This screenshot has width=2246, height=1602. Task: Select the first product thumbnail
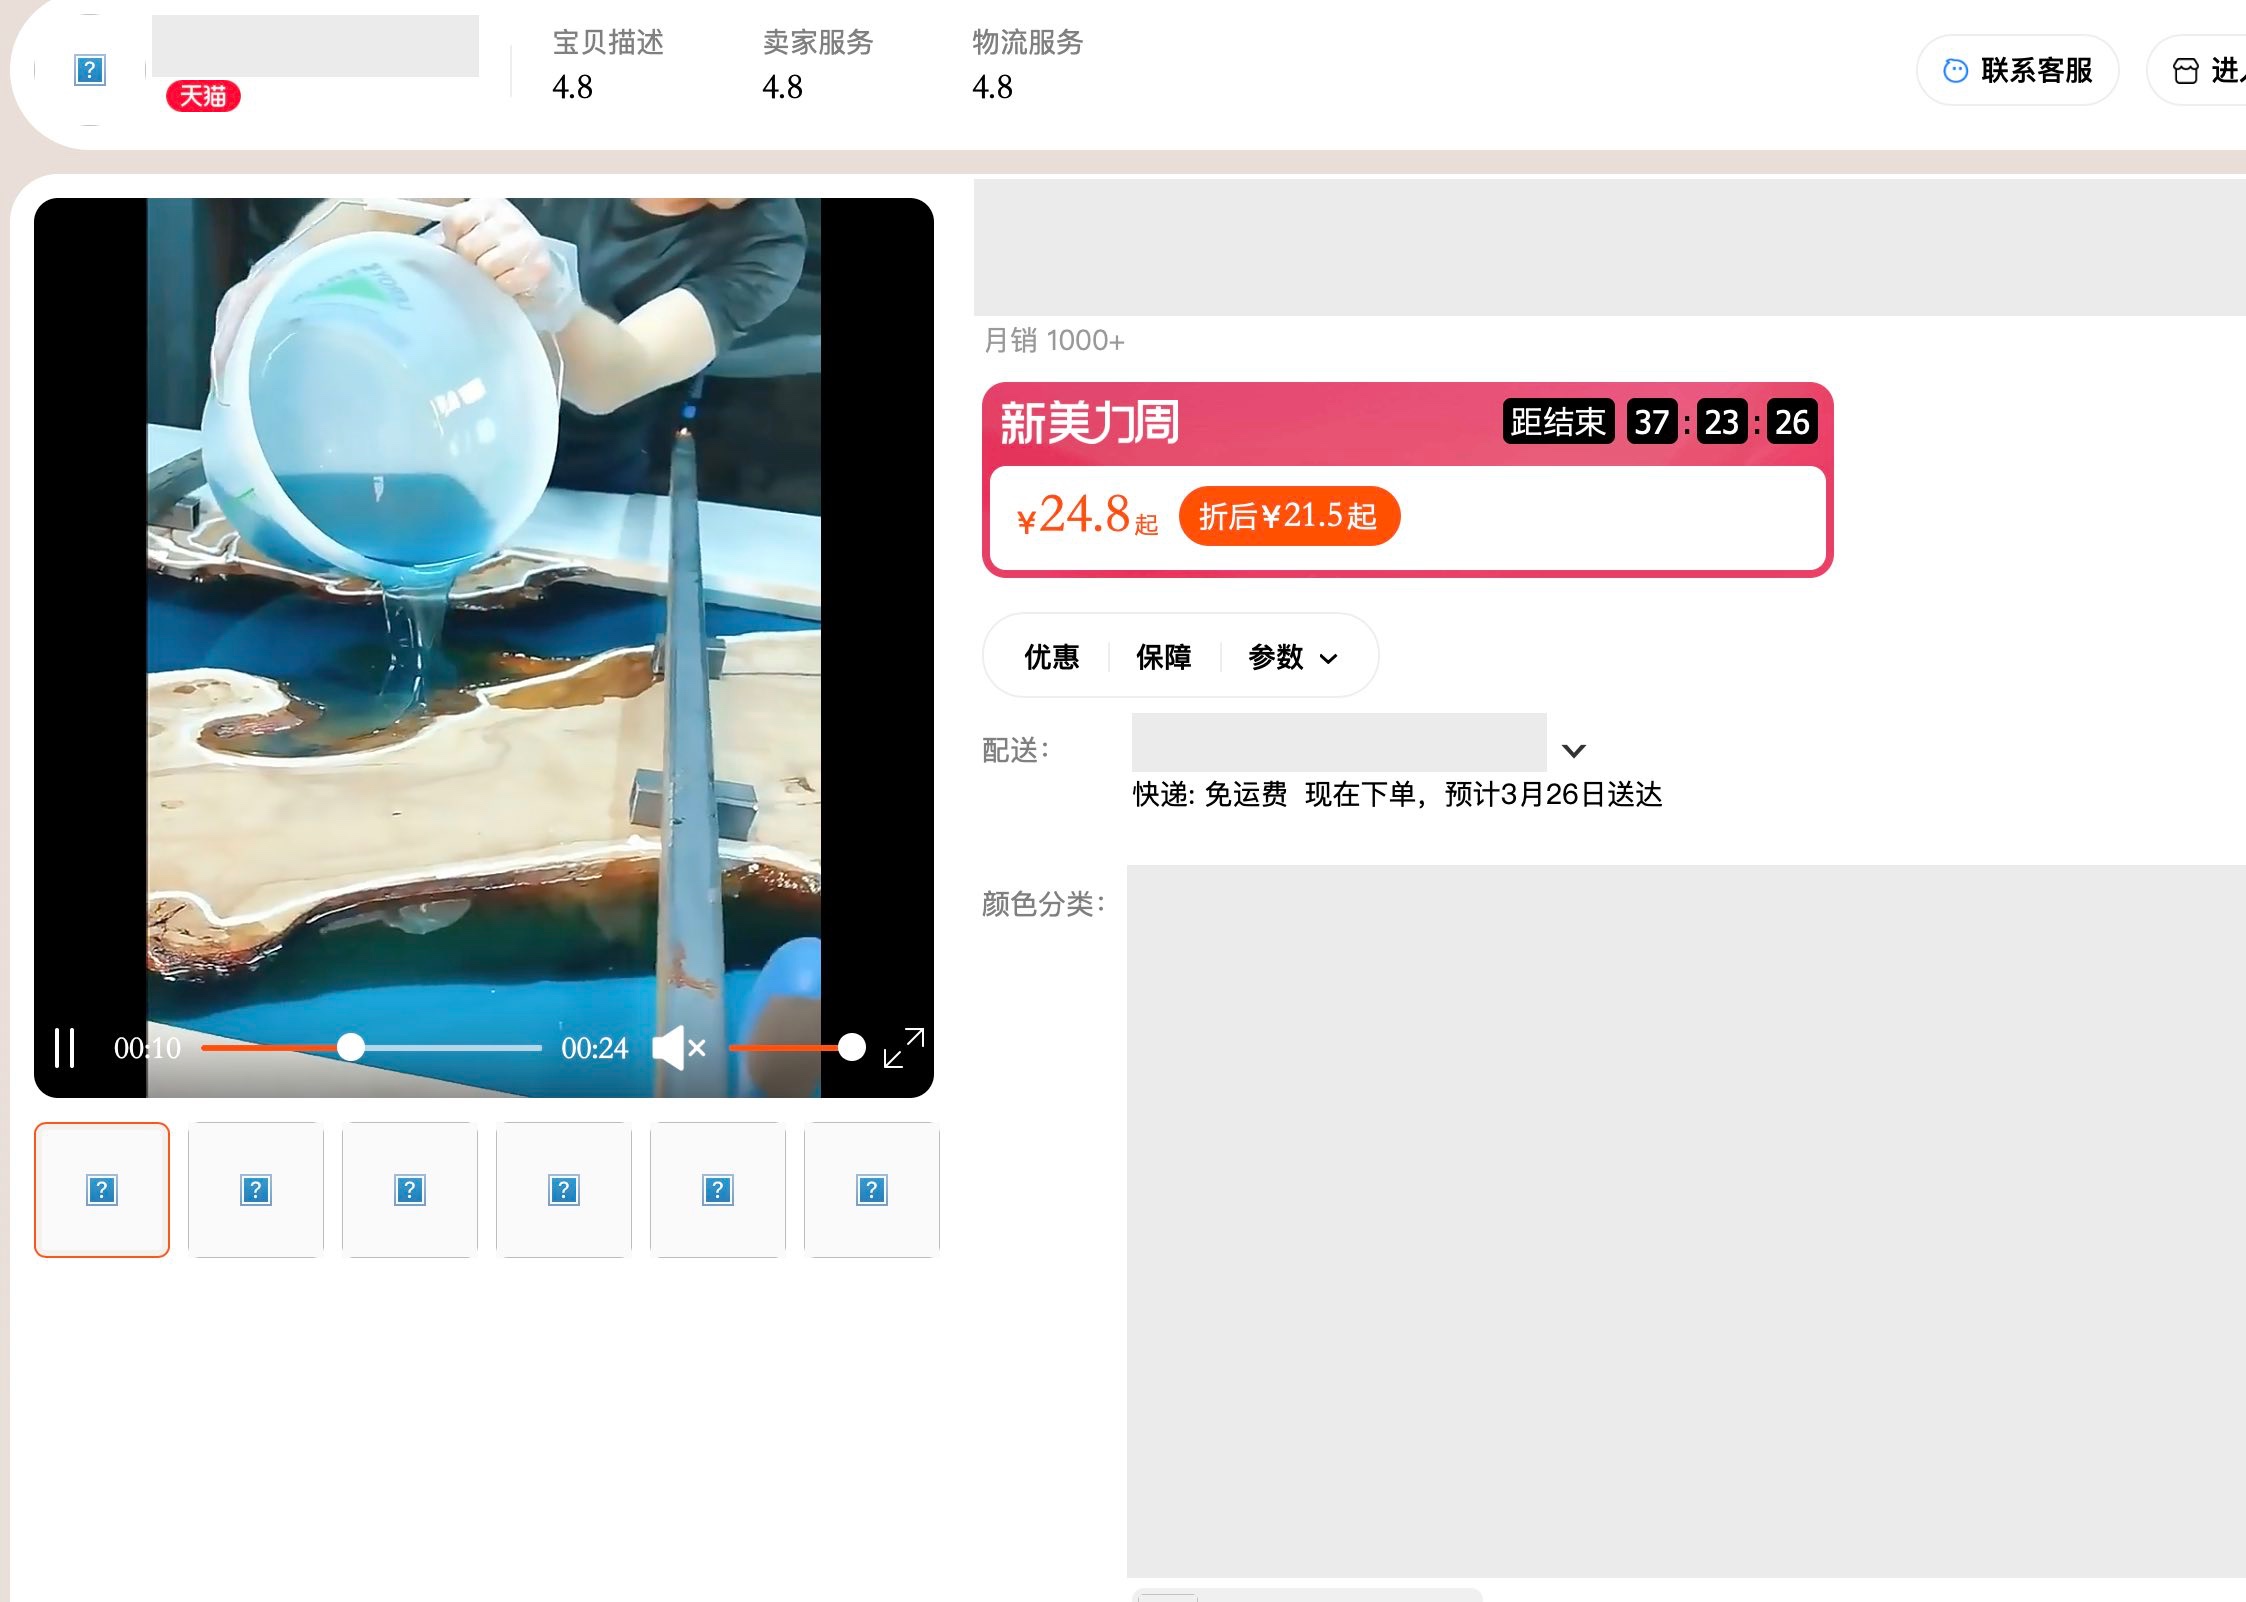tap(102, 1190)
